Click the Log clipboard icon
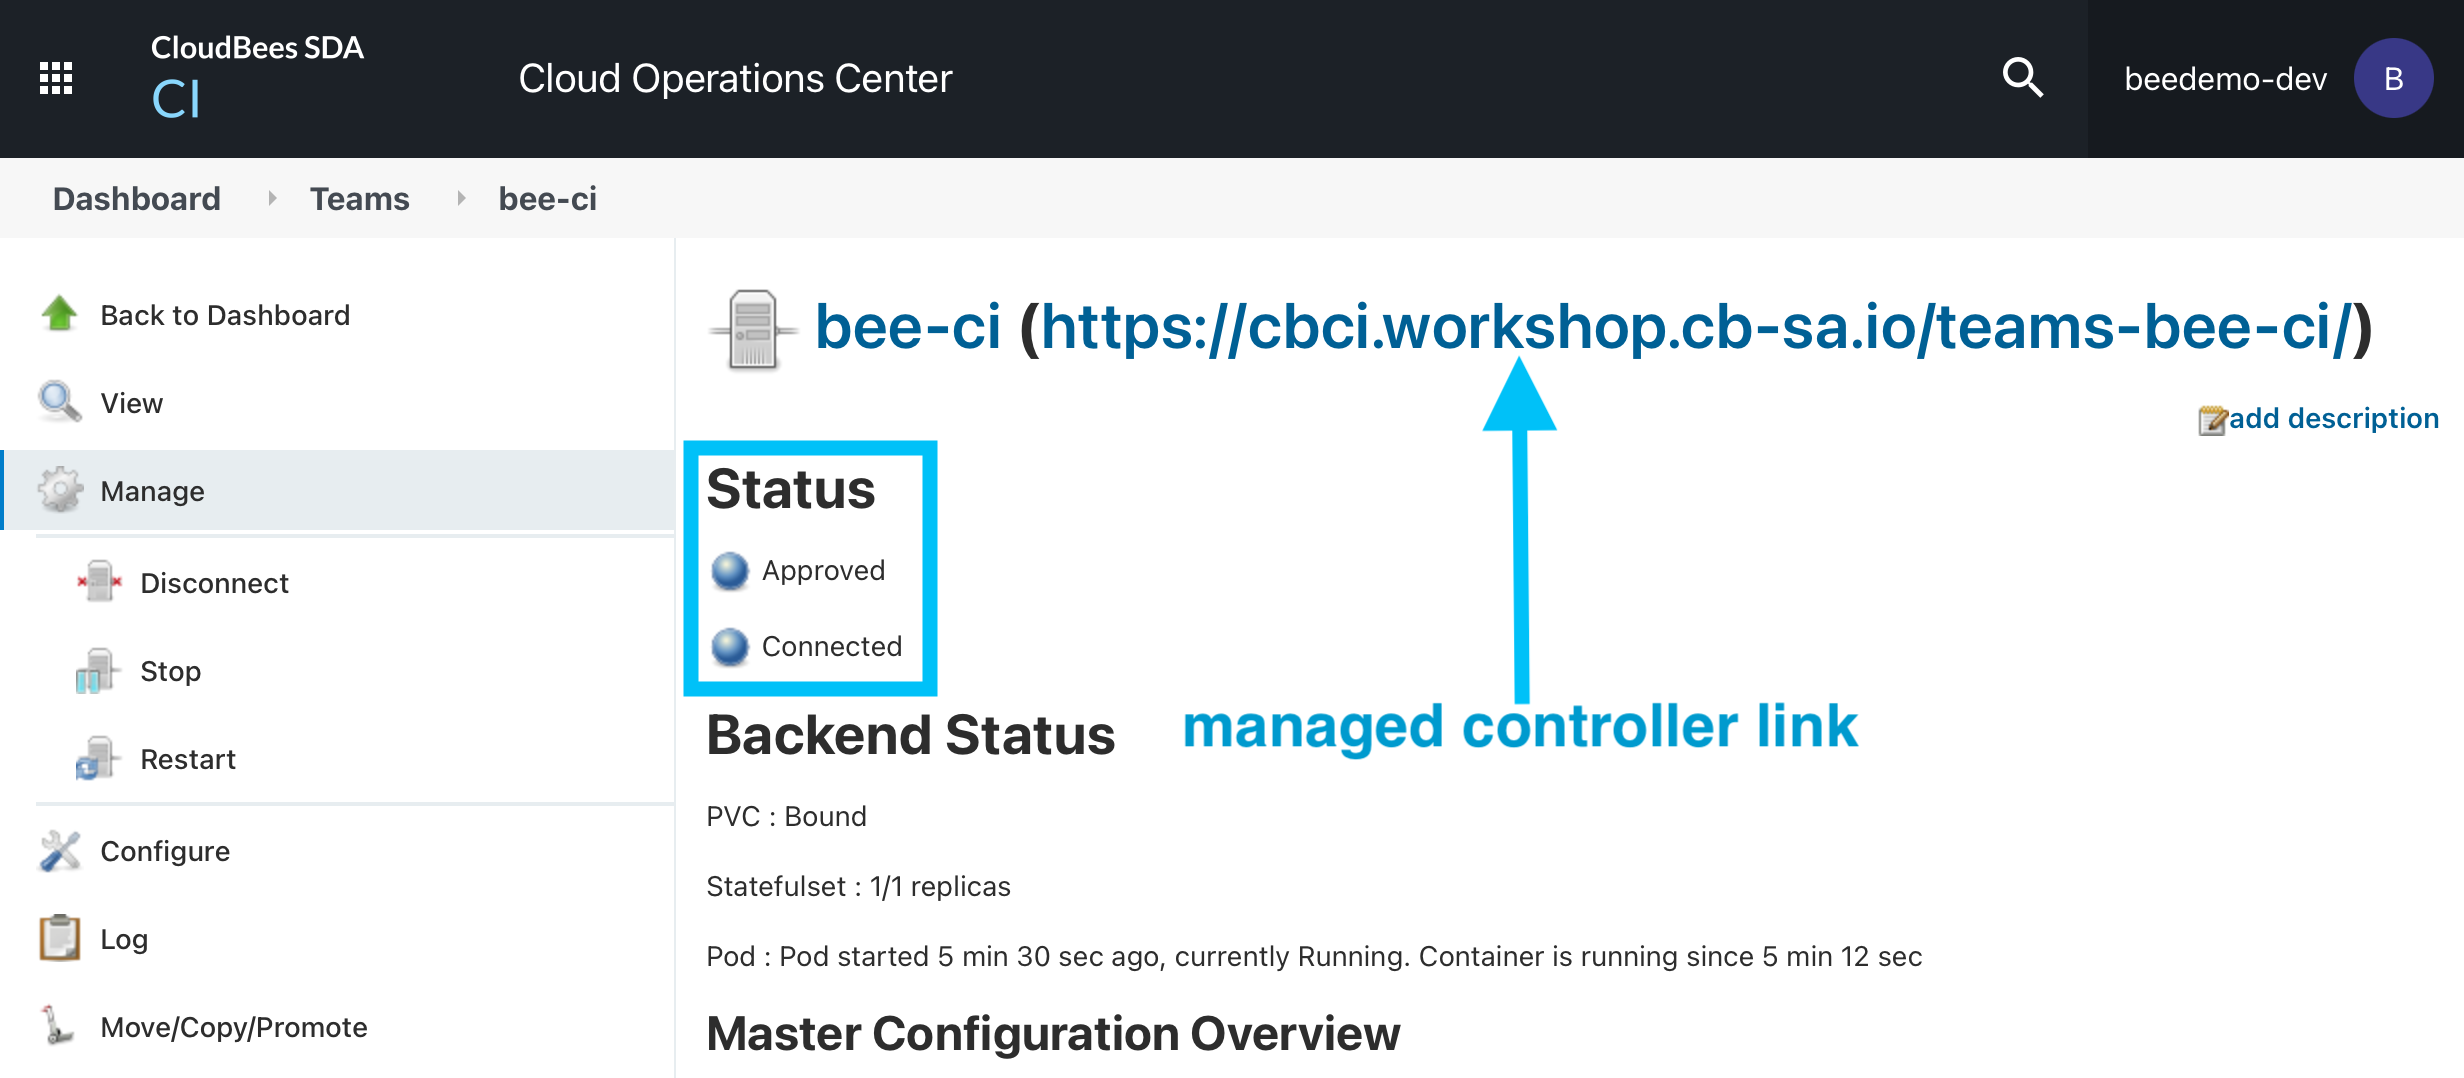The height and width of the screenshot is (1078, 2464). coord(60,938)
